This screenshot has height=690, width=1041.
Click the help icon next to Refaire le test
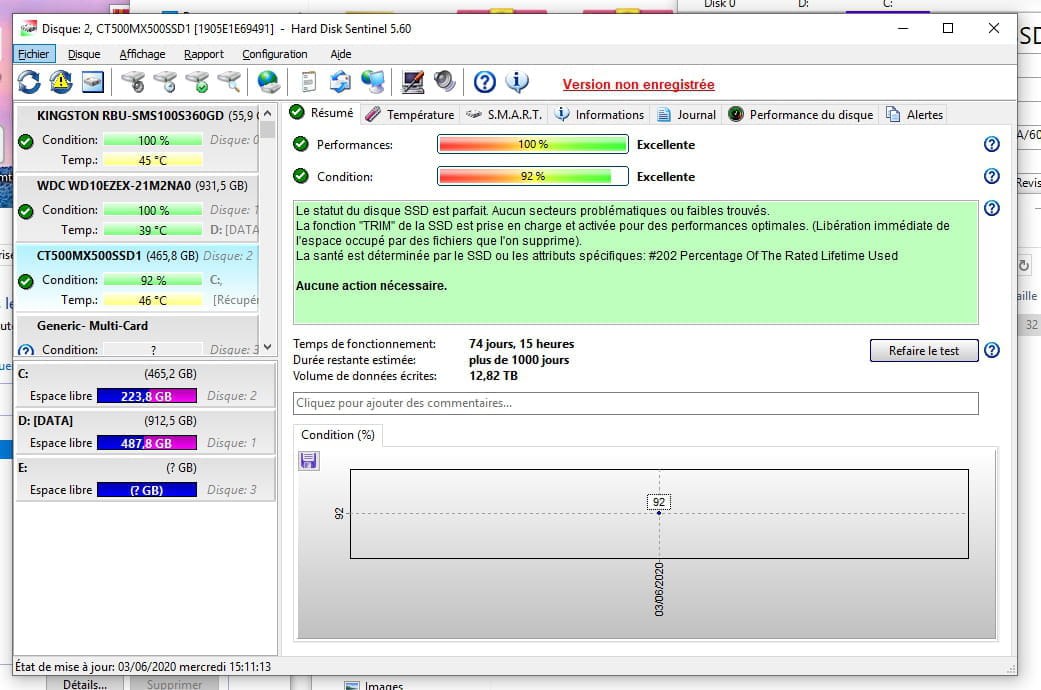tap(991, 350)
